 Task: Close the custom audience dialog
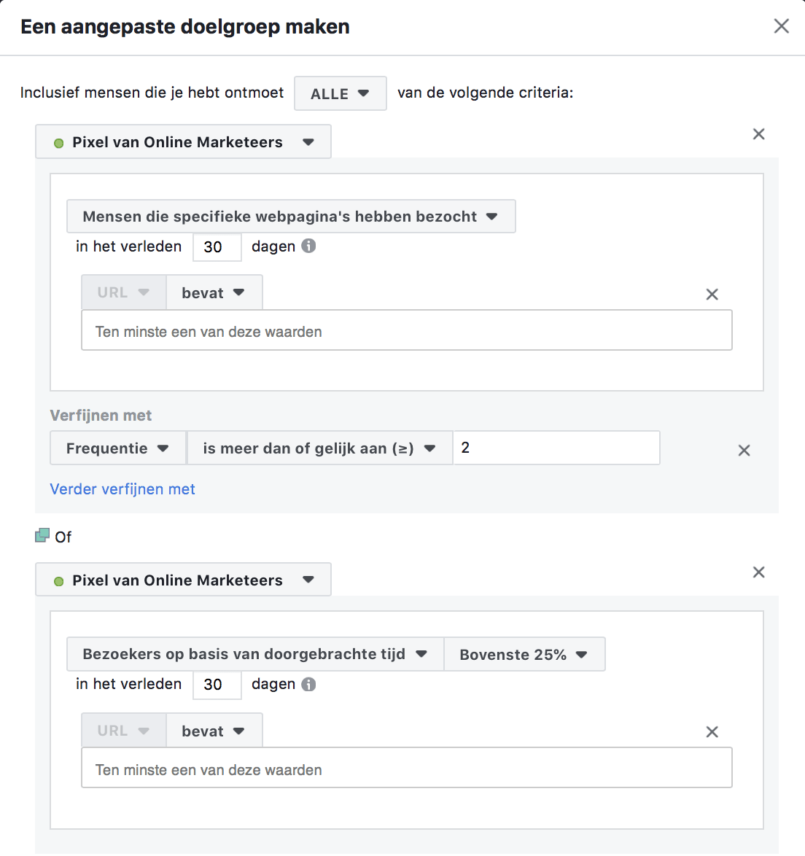coord(781,27)
